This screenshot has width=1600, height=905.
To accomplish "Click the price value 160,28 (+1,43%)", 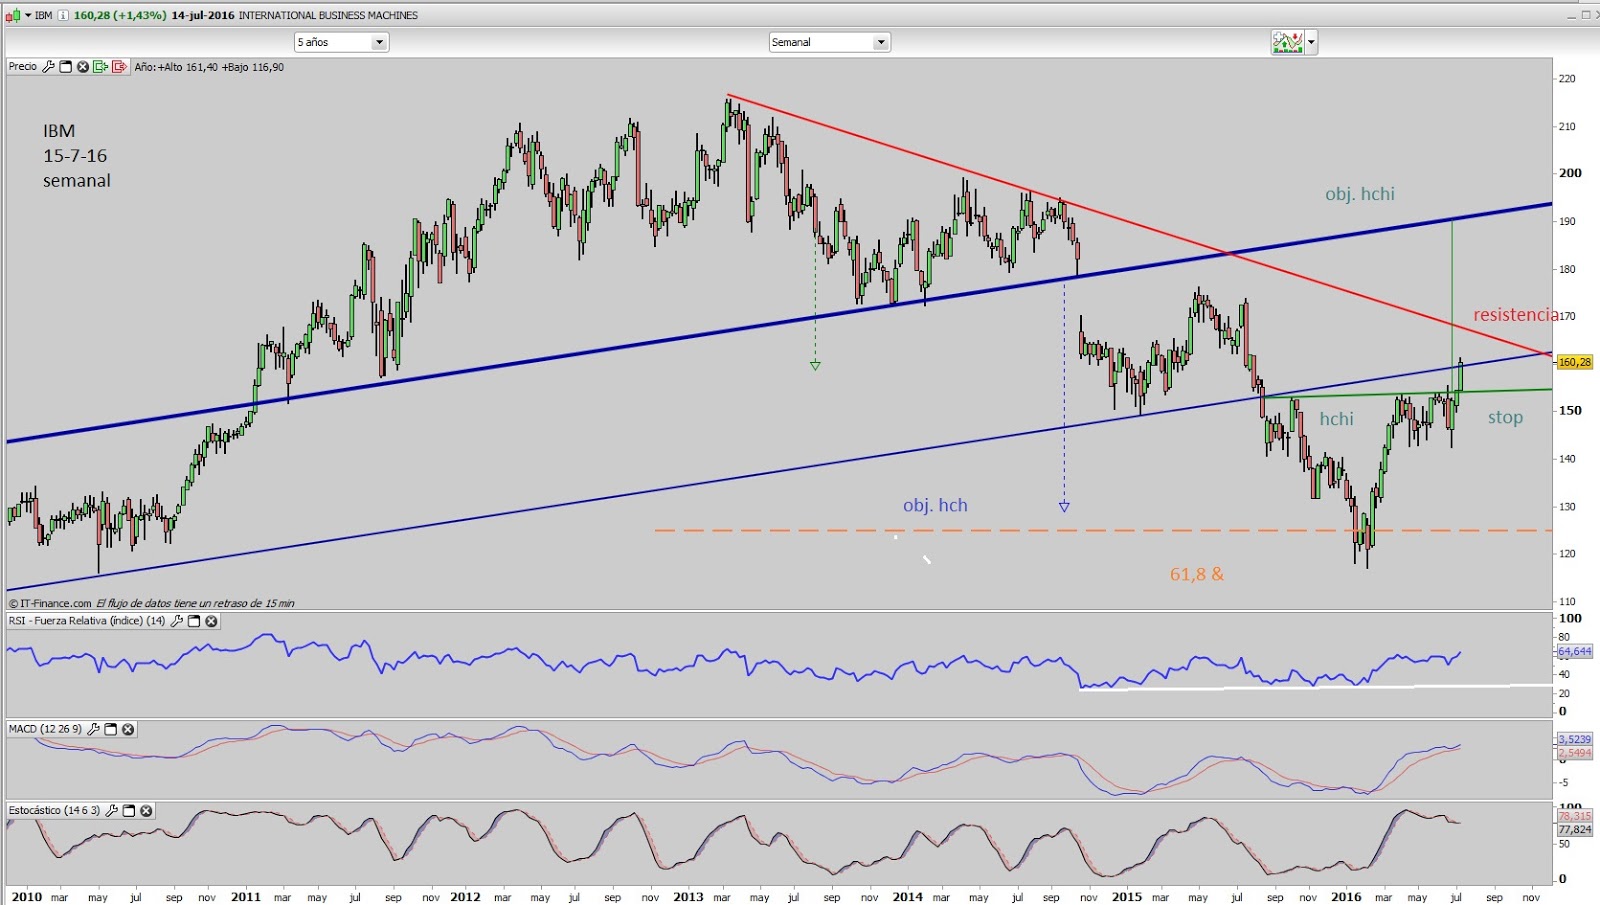I will (x=120, y=15).
